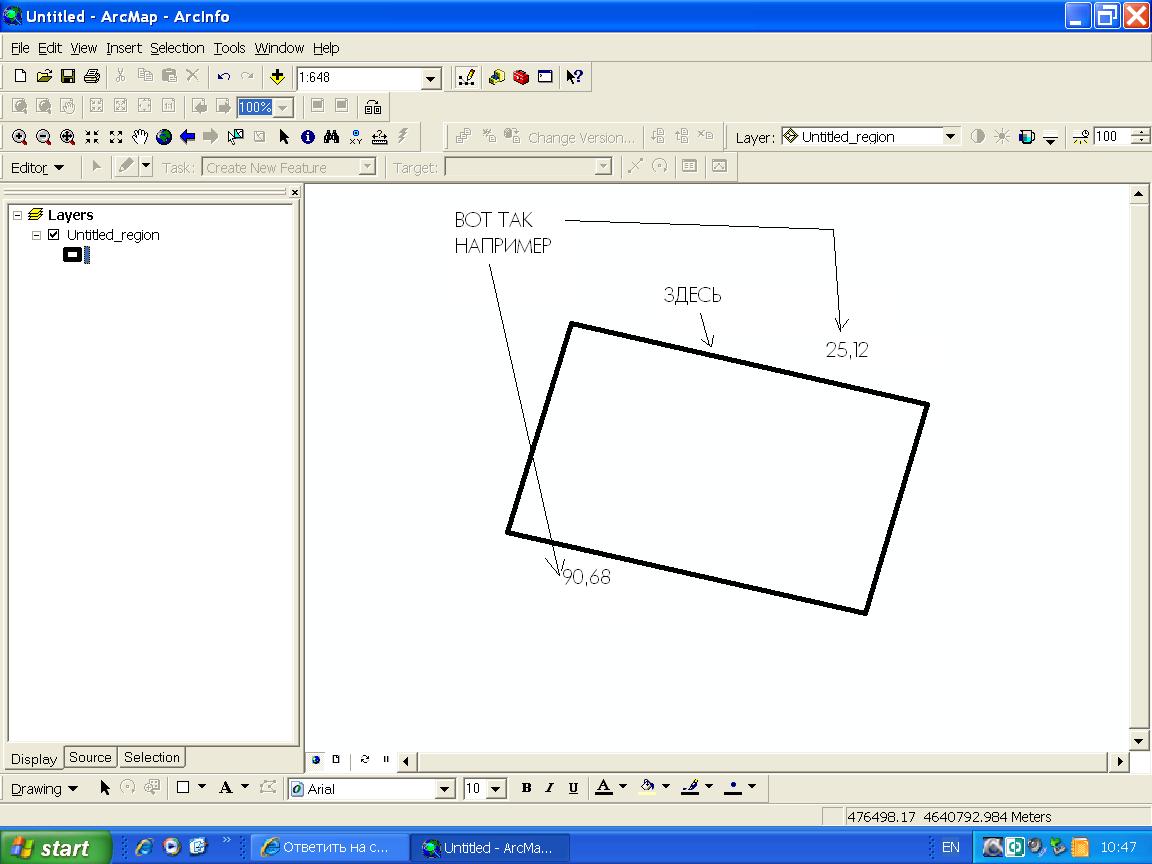
Task: Expand the new rectangle shape dropdown
Action: coord(202,787)
